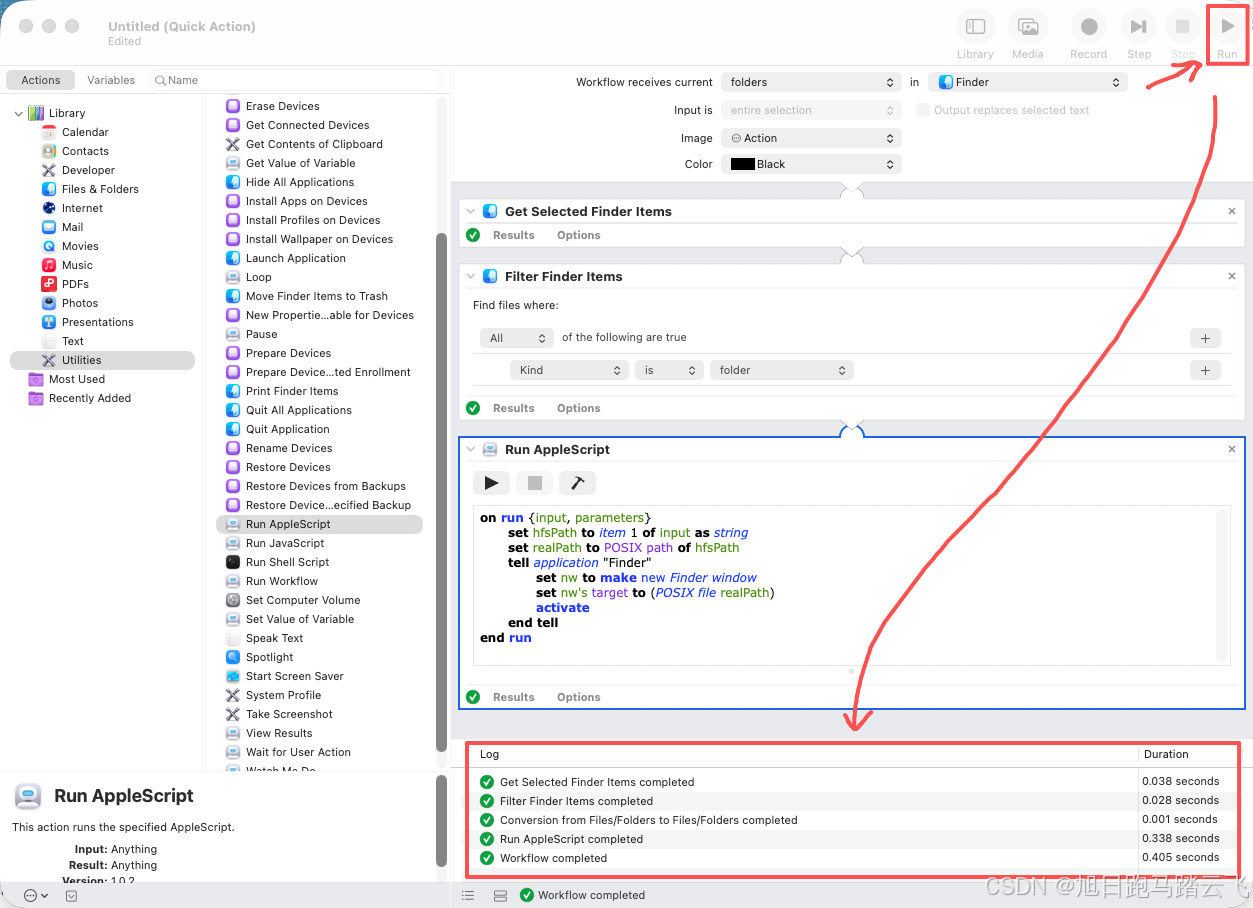Show Options of Get Selected Finder Items
The height and width of the screenshot is (908, 1253).
pos(579,235)
